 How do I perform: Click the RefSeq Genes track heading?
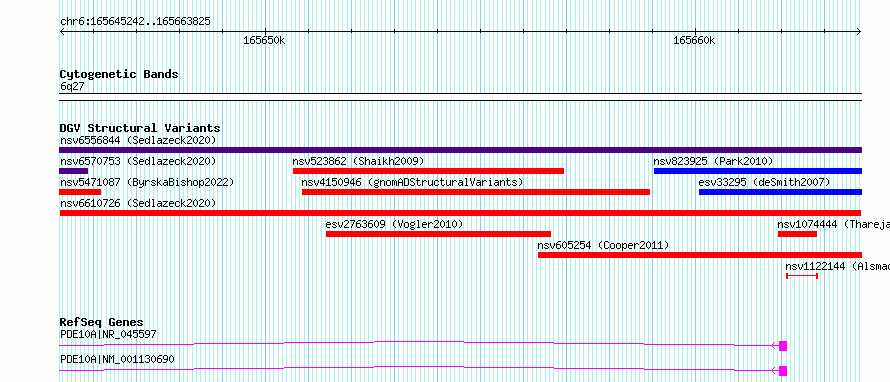click(101, 322)
